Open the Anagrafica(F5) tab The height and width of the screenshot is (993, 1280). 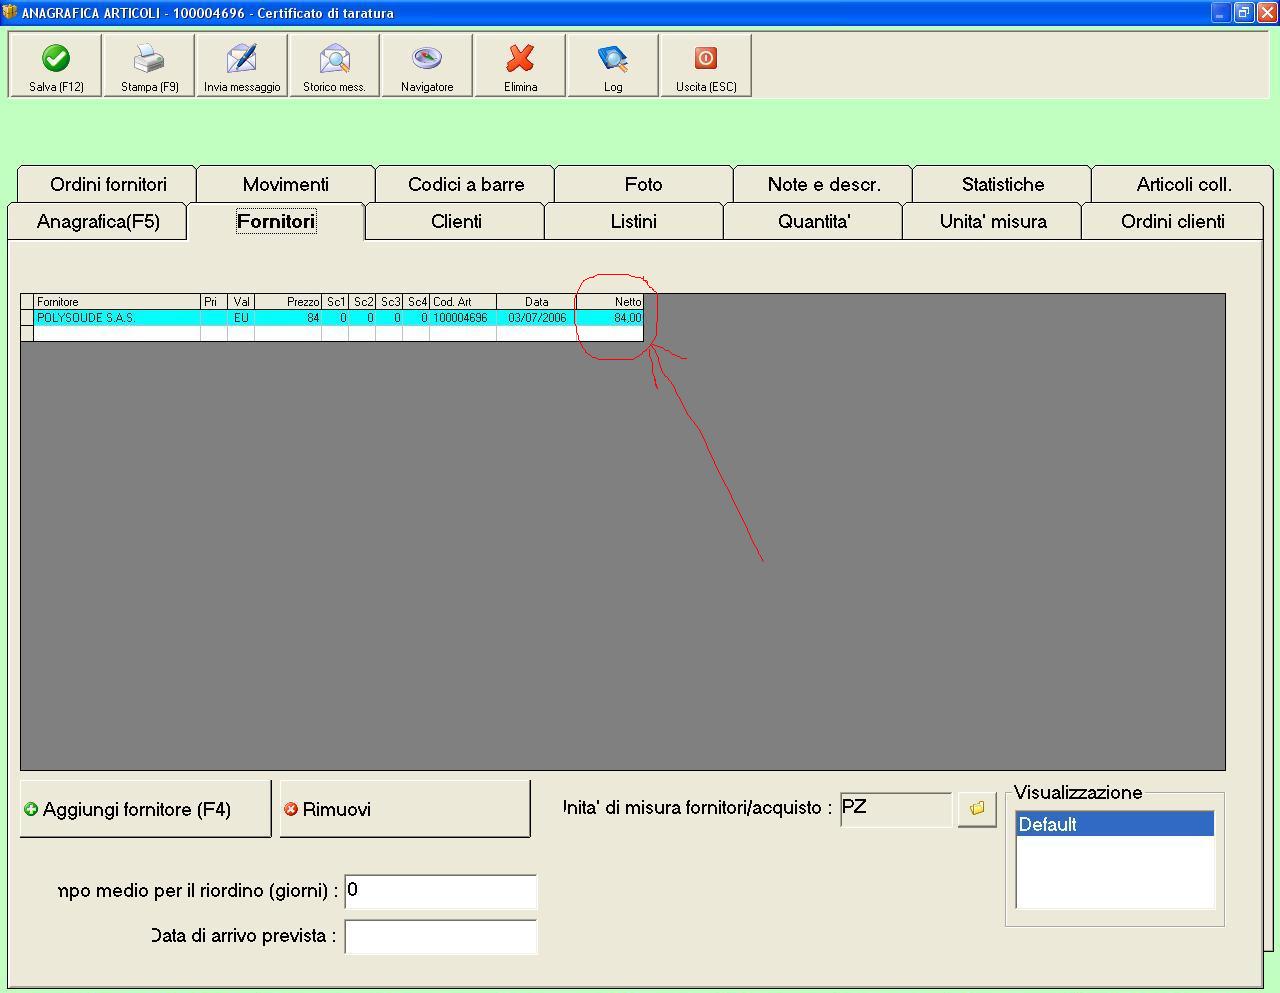(98, 221)
